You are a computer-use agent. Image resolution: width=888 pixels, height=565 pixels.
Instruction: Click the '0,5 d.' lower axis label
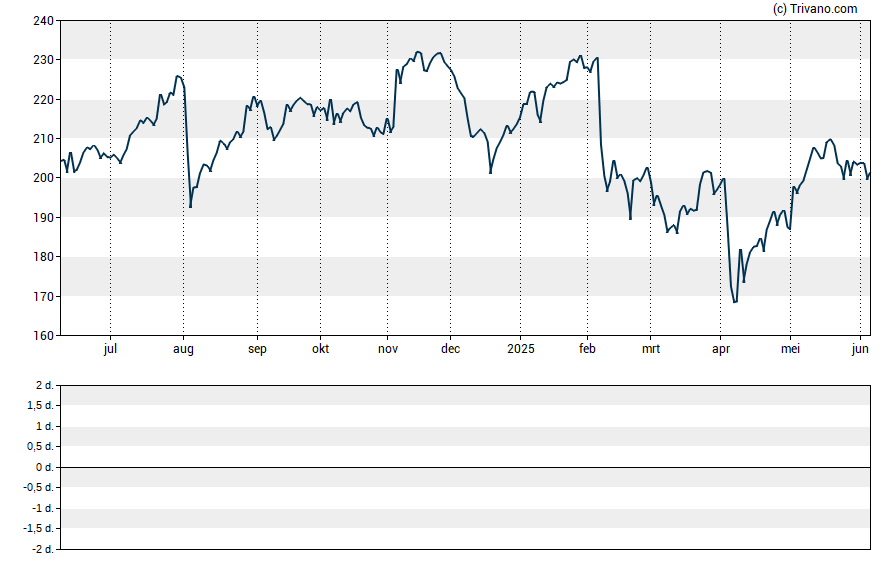[x=40, y=447]
